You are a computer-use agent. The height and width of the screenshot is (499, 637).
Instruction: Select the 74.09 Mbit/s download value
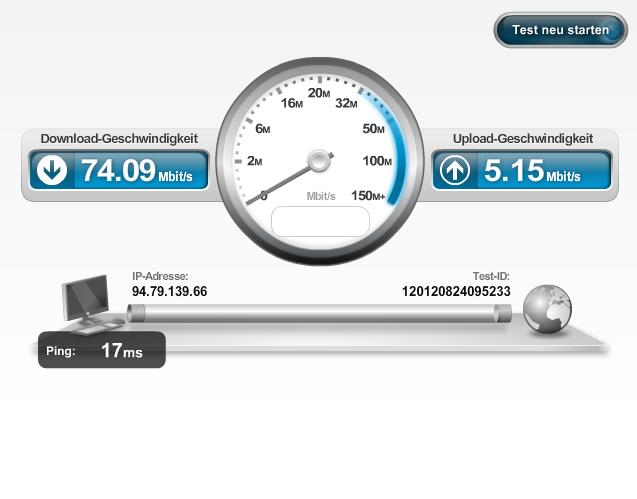(137, 170)
